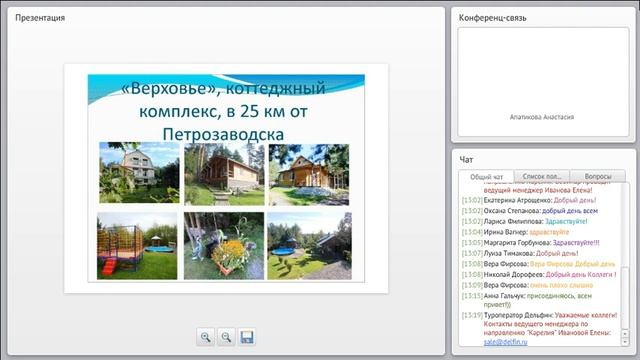Click Маргарита Горбунова's chat message
The width and height of the screenshot is (640, 360).
point(531,243)
